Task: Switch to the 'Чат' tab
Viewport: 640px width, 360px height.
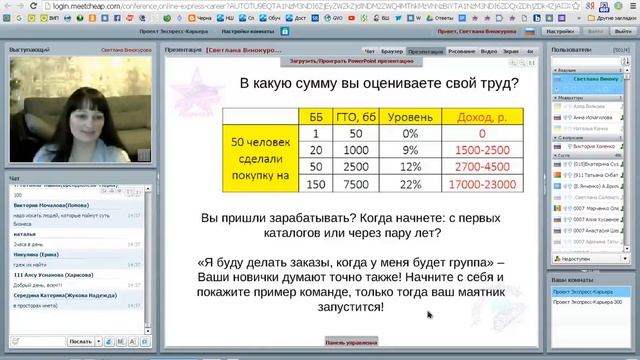Action: [369, 51]
